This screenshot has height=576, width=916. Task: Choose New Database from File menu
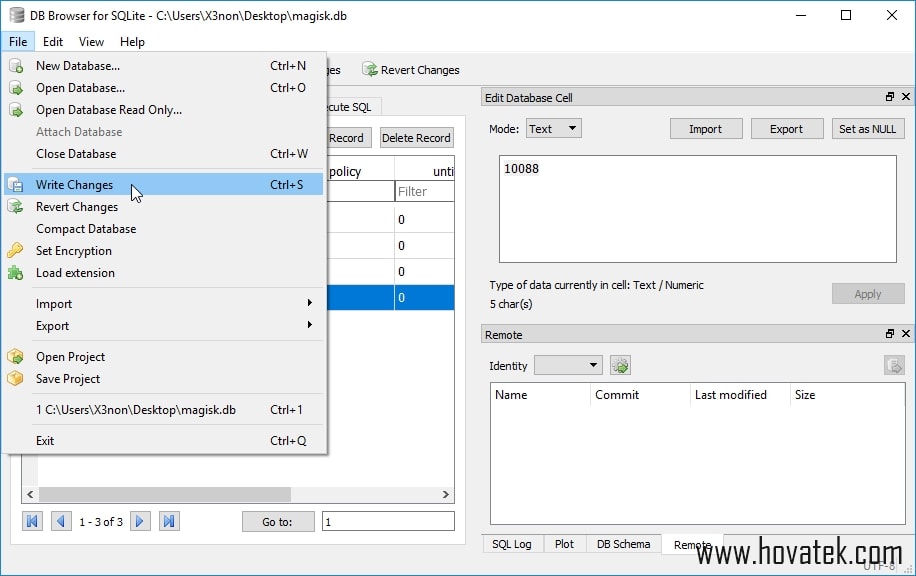tap(164, 66)
